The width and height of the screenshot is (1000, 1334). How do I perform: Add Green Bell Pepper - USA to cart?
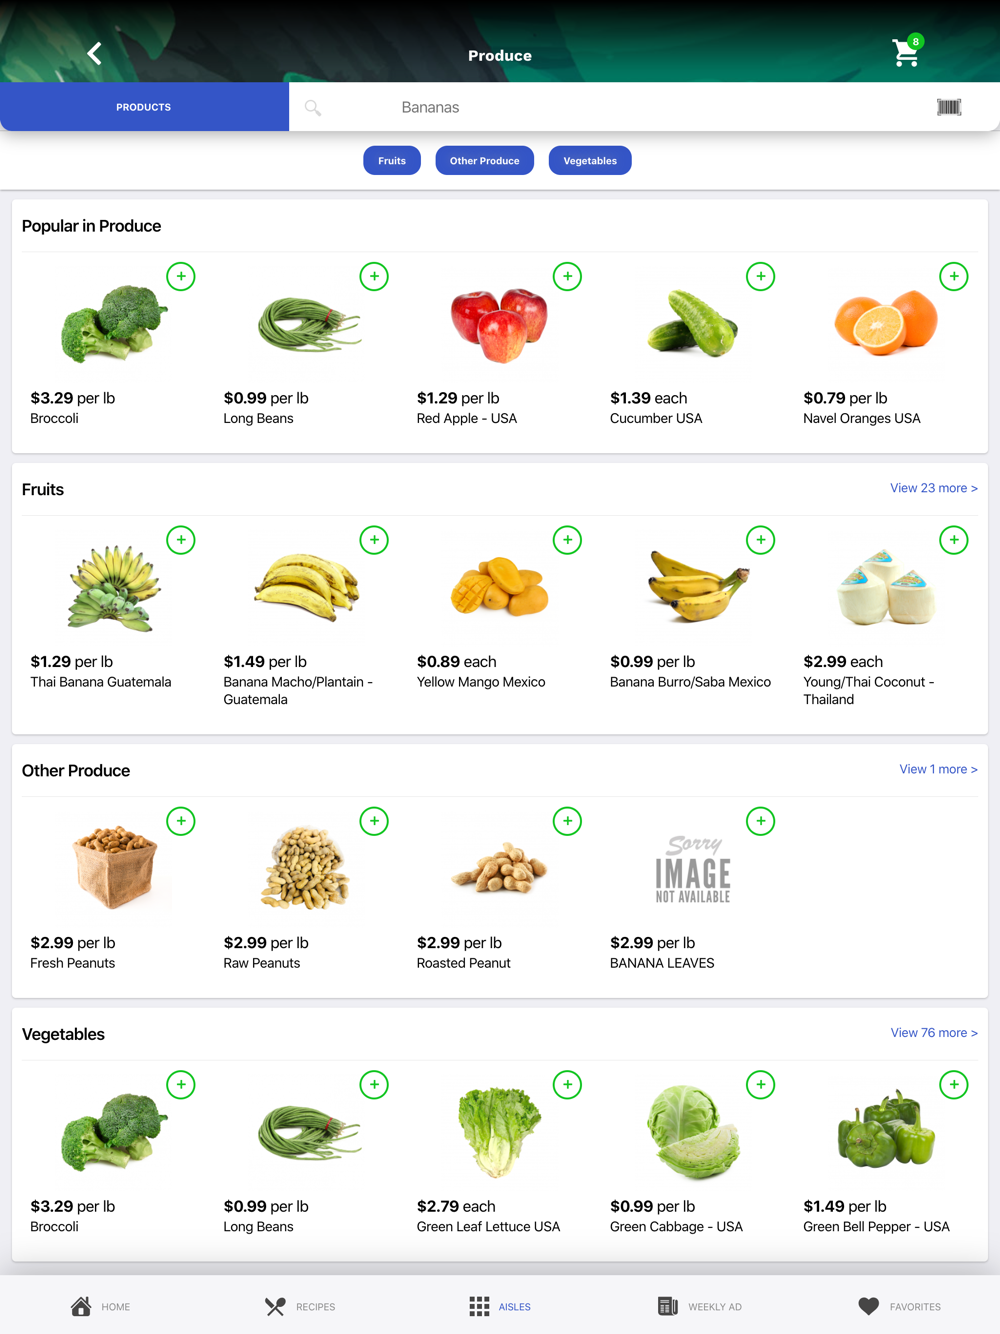pos(954,1085)
